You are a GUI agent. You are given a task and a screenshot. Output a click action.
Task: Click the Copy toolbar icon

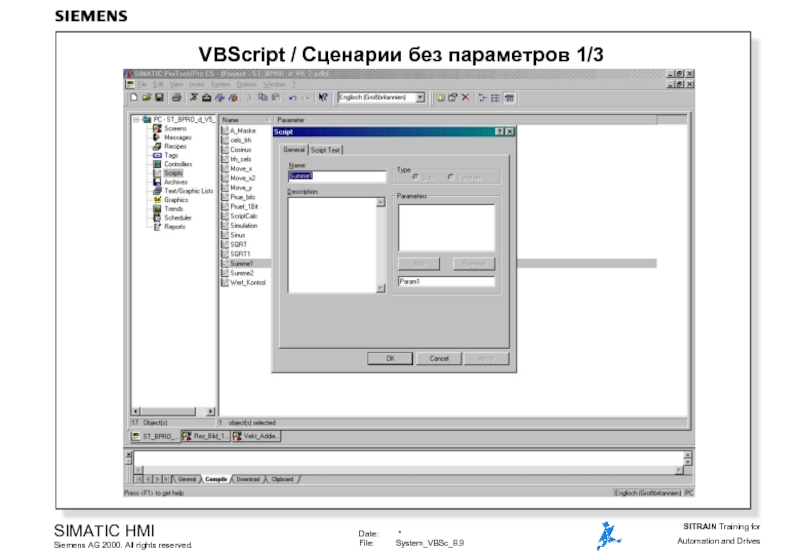[x=263, y=97]
